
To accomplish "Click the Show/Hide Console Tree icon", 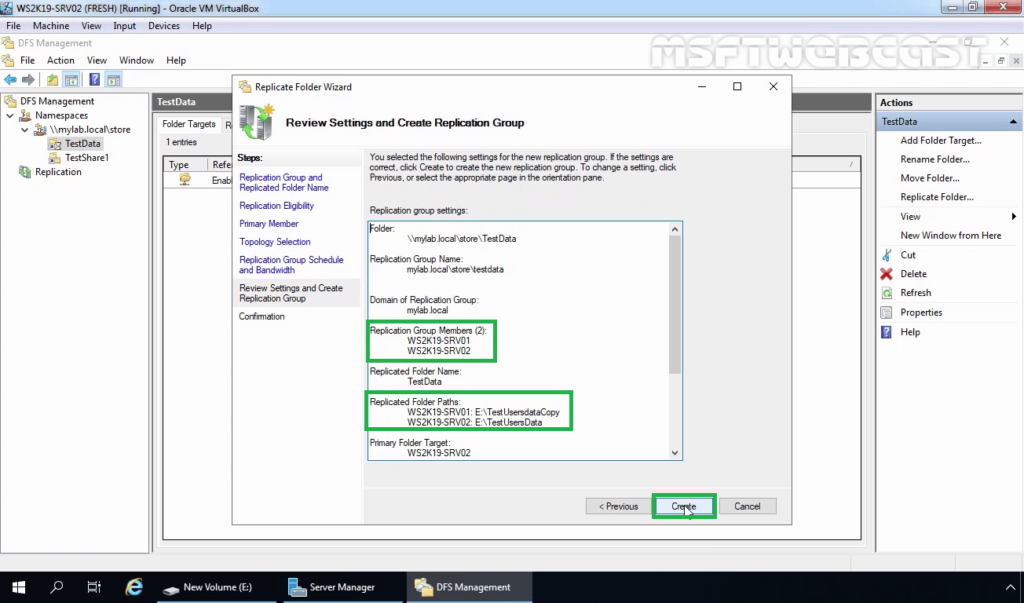I will [71, 80].
